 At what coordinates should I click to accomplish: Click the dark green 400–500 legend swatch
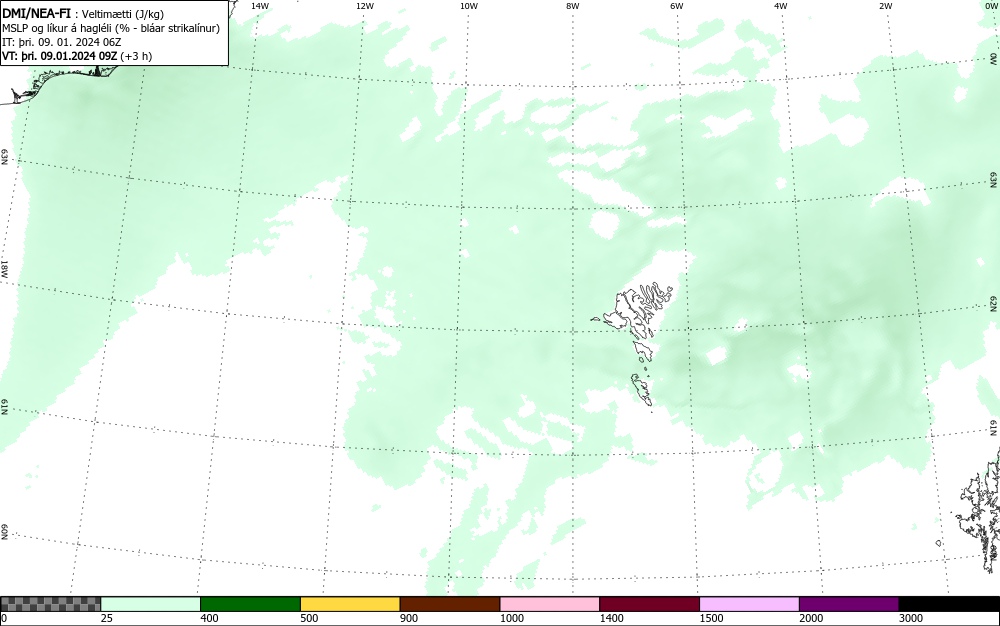pos(250,604)
